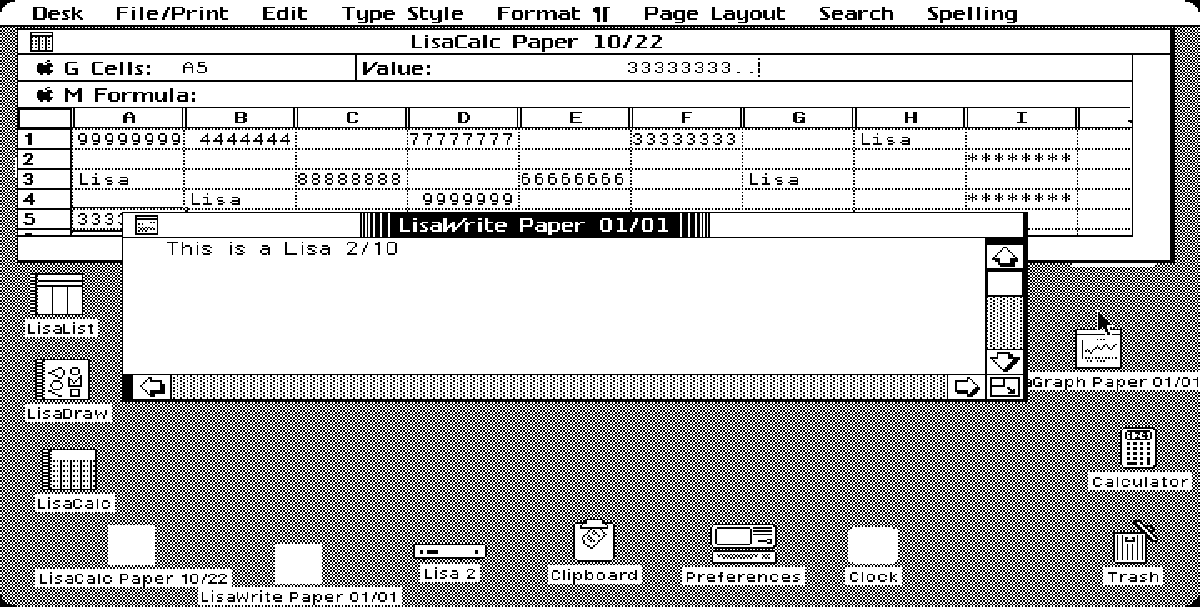Click the LisaWrite horizontal scroll track
Viewport: 1200px width, 607px height.
coord(560,387)
